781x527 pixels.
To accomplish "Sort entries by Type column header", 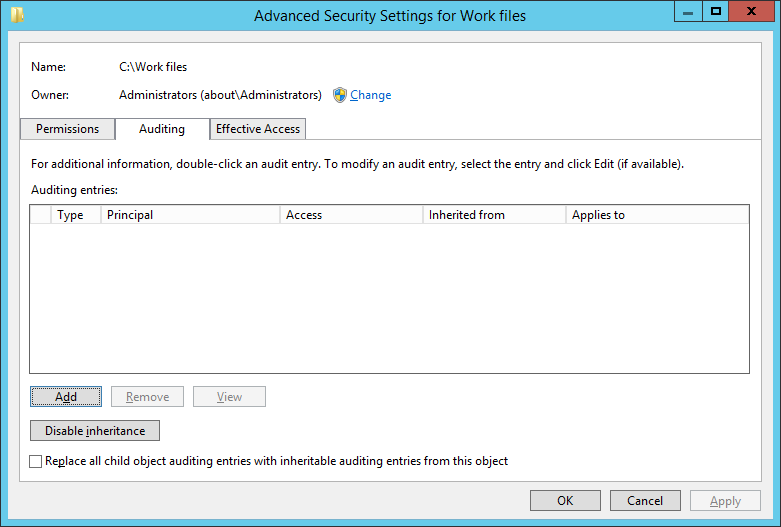I will [x=76, y=215].
